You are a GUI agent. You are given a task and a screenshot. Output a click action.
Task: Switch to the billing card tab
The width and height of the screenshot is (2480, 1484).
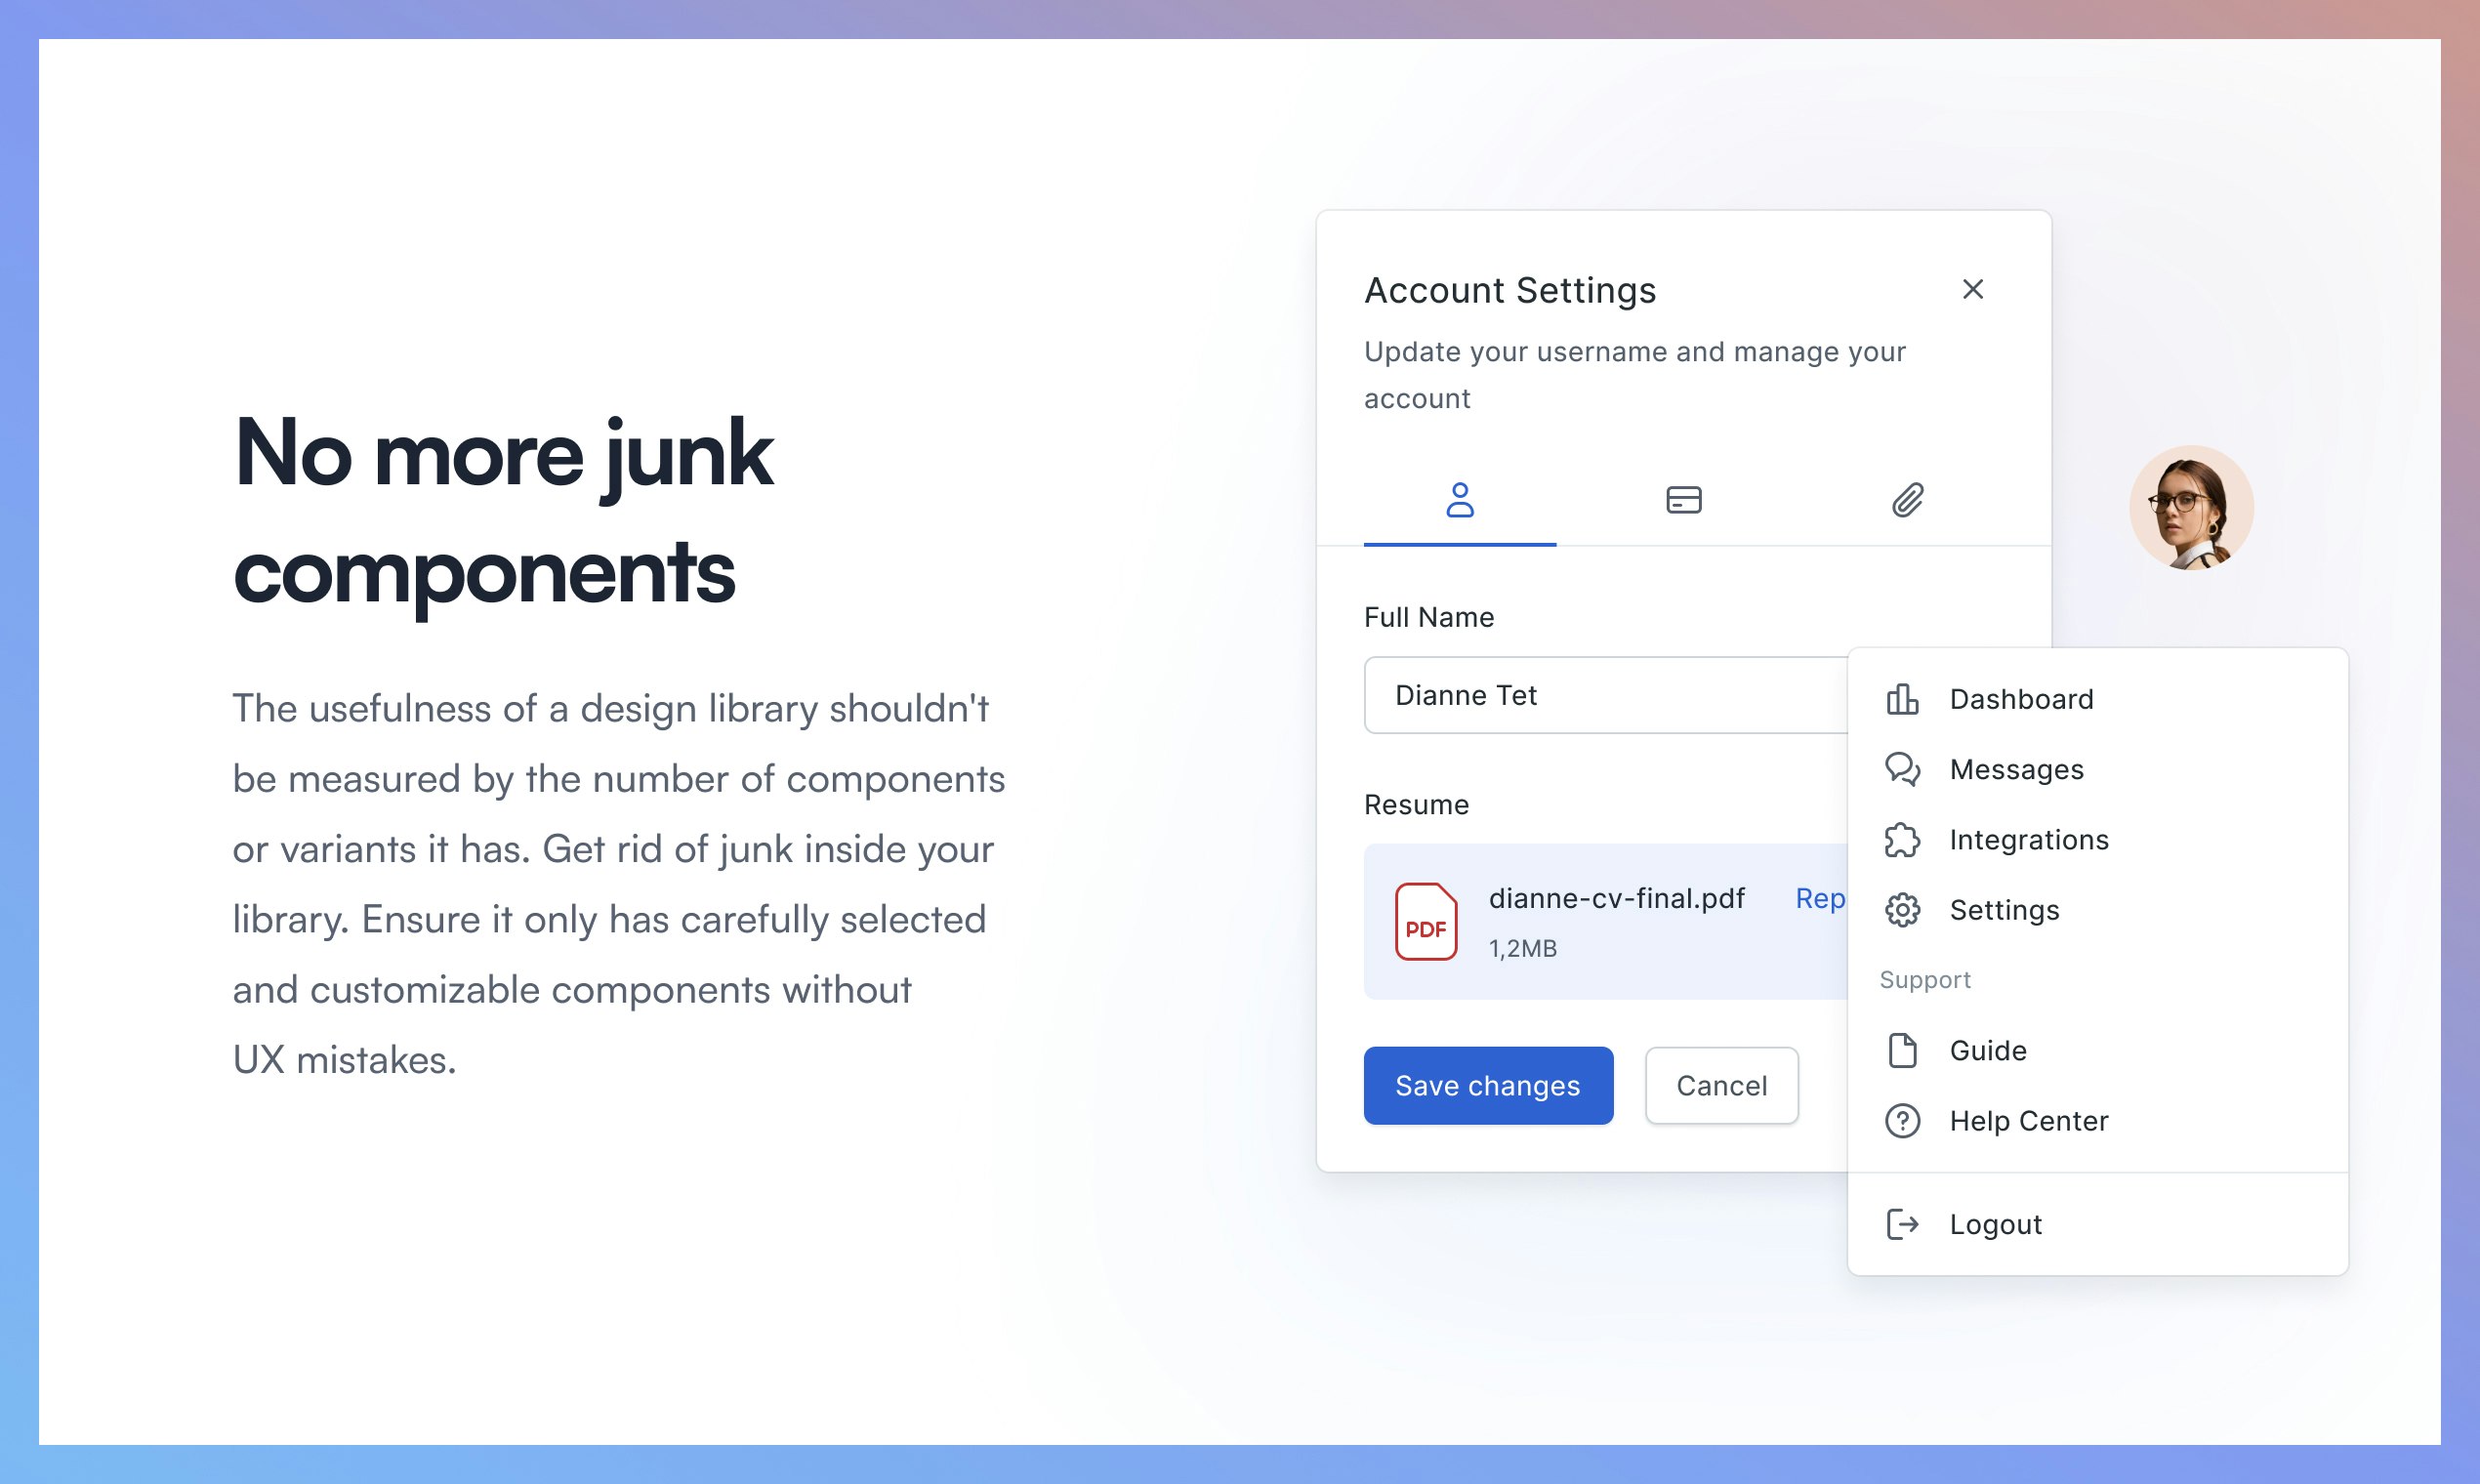click(1683, 500)
